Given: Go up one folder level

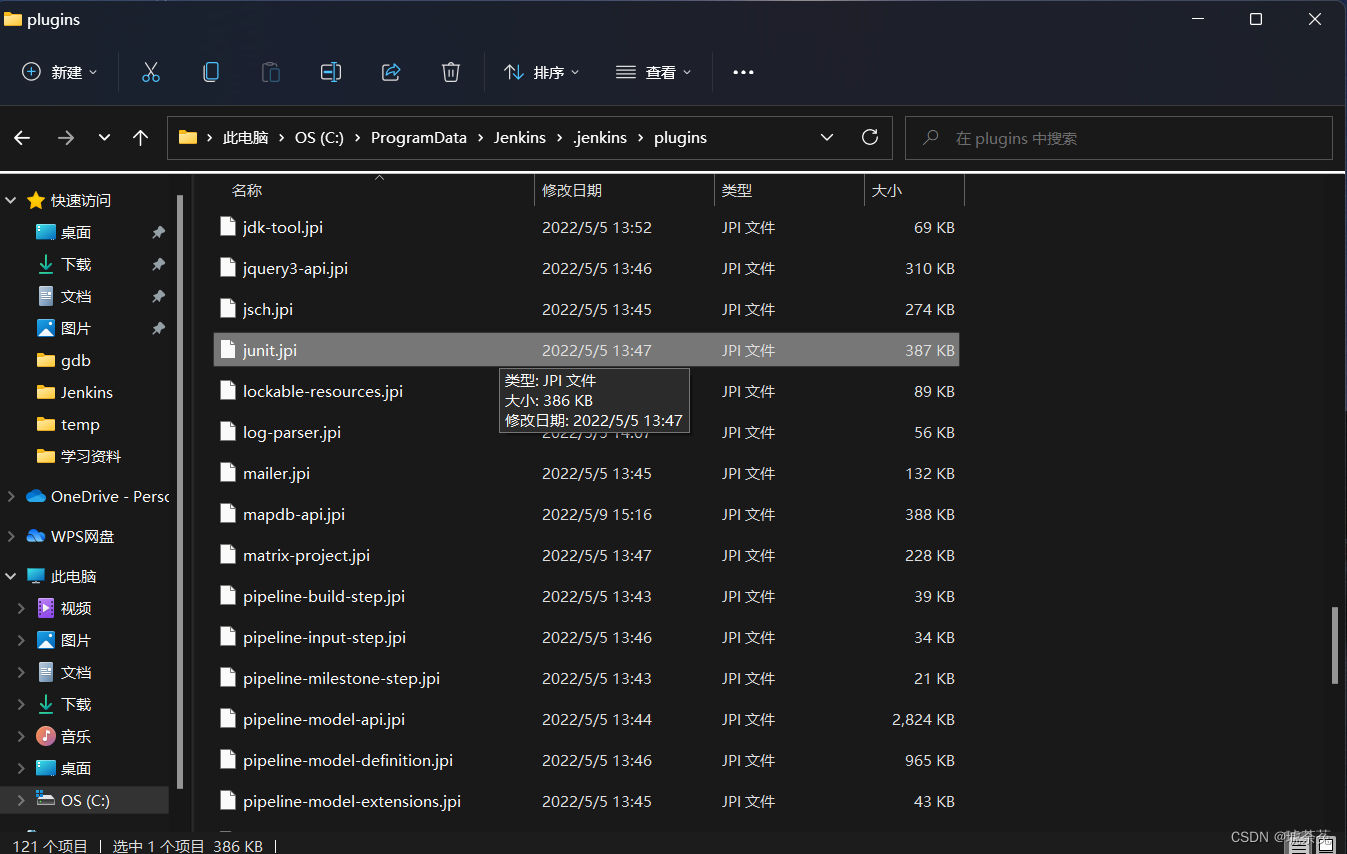Looking at the screenshot, I should [x=140, y=138].
